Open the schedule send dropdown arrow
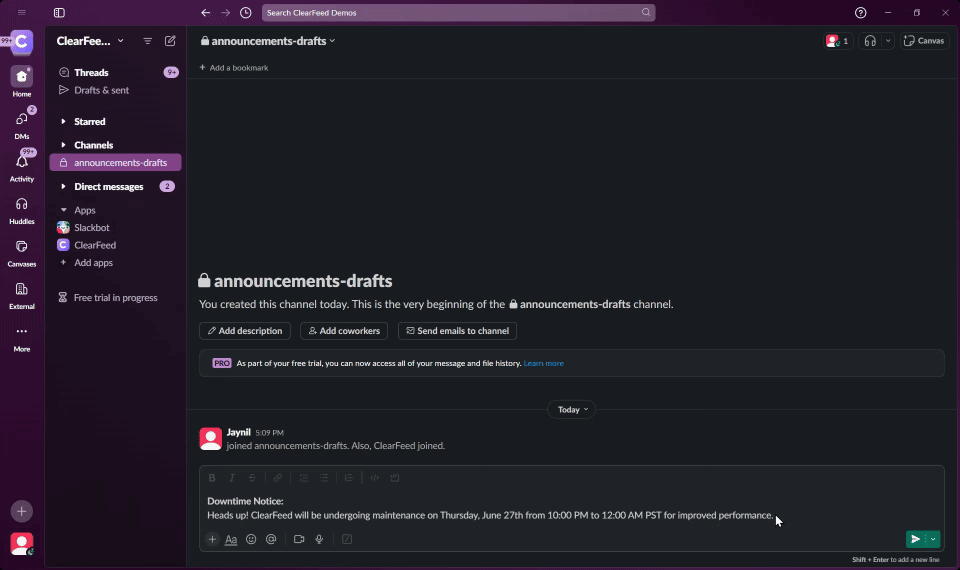Screen dimensions: 960x570 coord(933,539)
